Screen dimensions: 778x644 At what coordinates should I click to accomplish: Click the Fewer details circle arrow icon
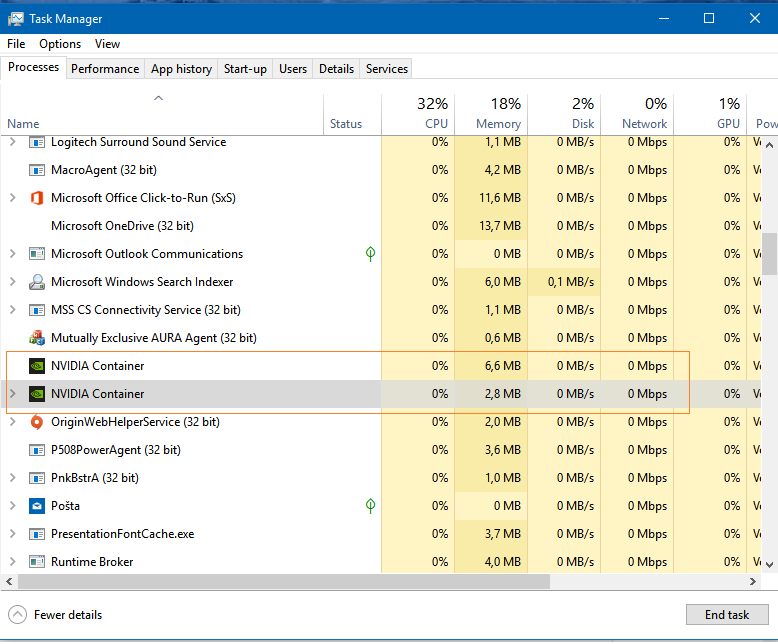pyautogui.click(x=17, y=615)
